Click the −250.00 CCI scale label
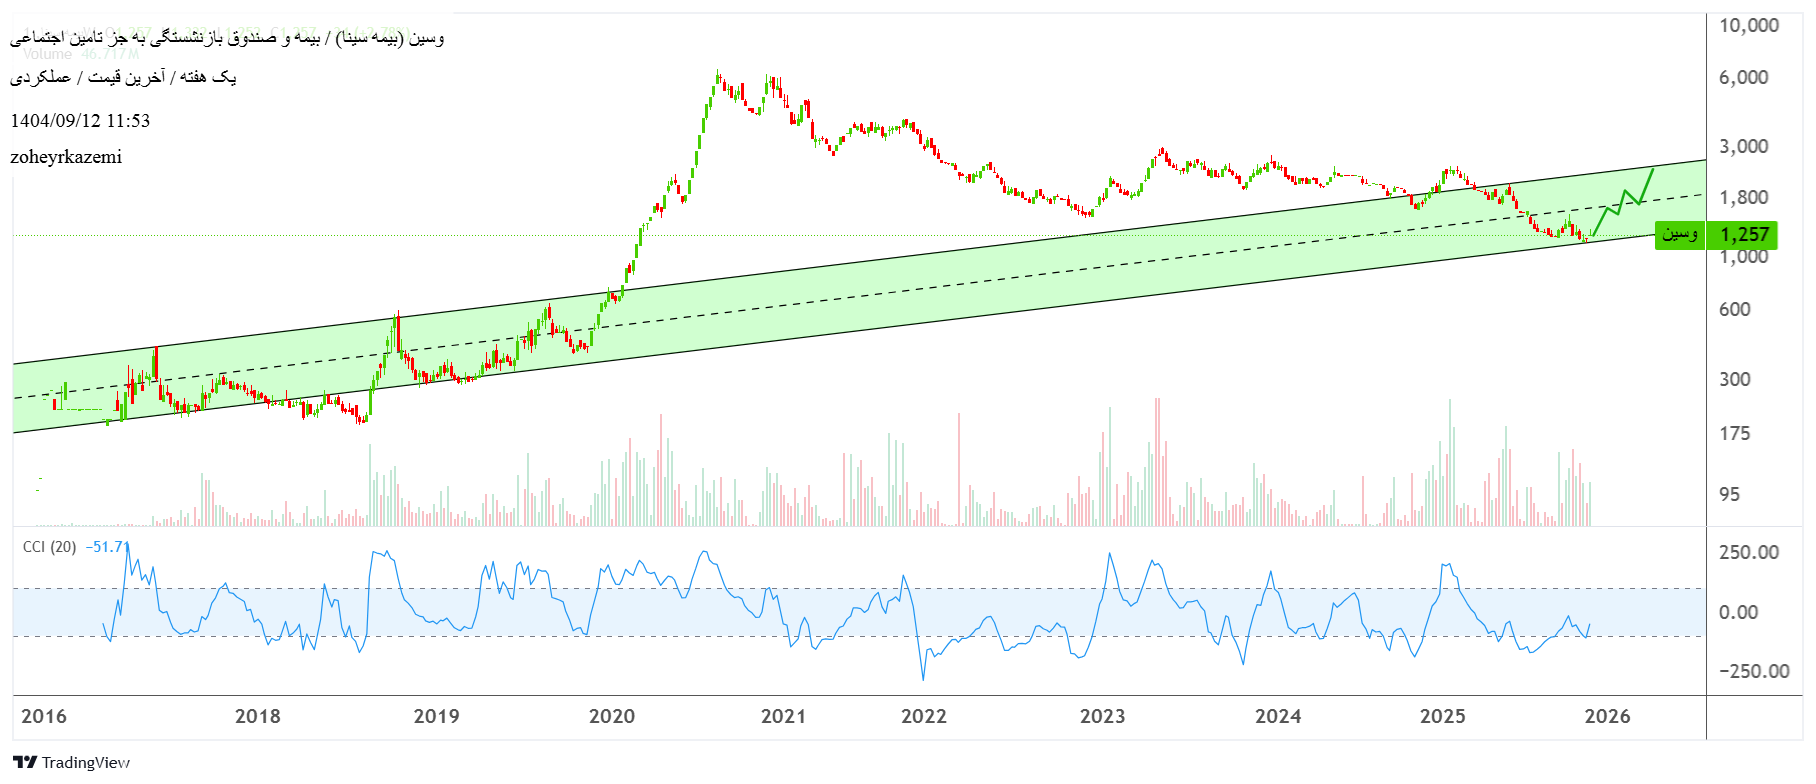 pyautogui.click(x=1753, y=671)
